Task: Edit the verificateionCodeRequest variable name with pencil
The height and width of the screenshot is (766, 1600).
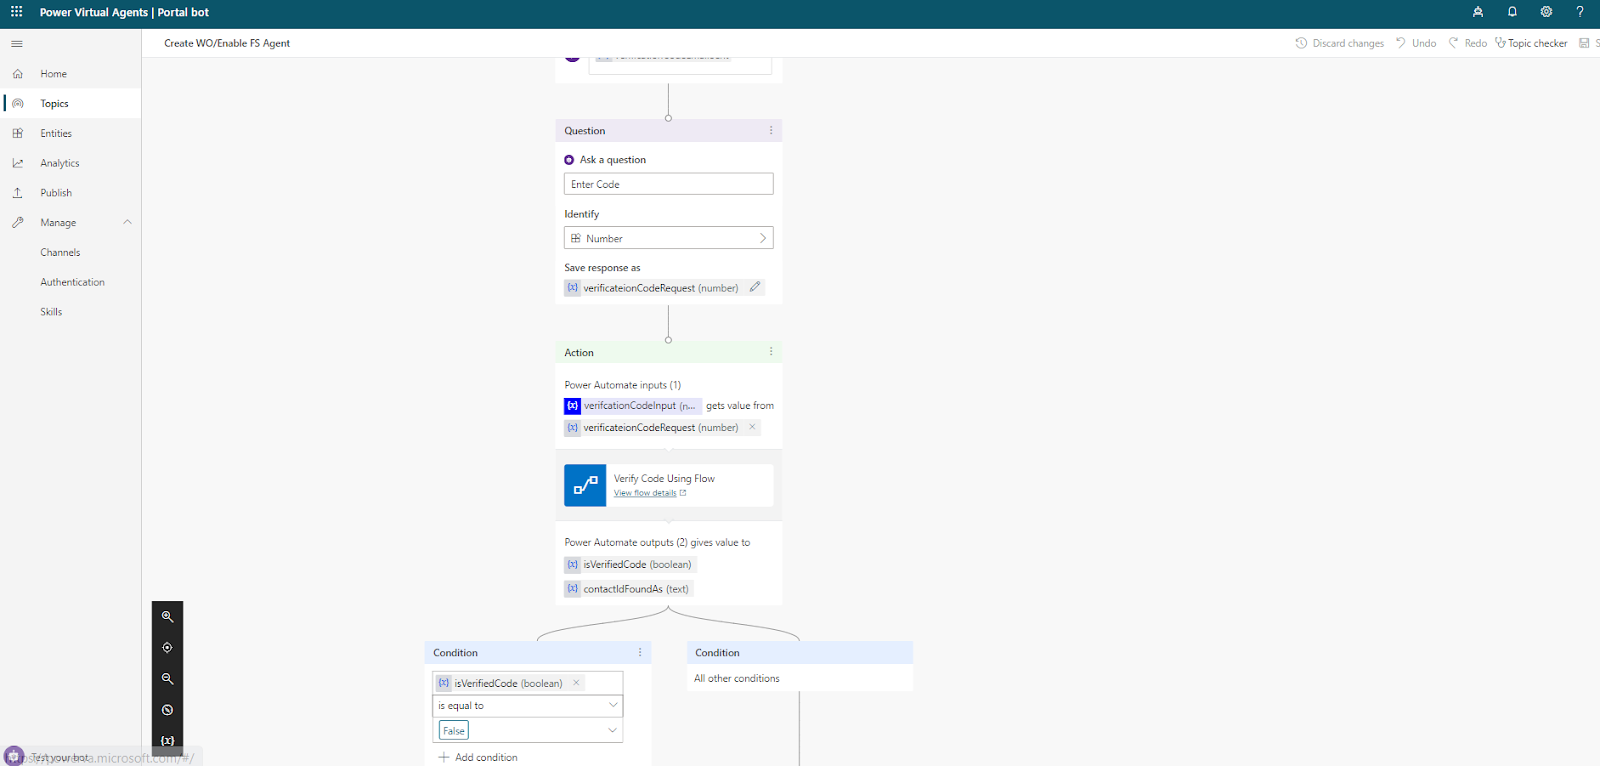Action: (755, 287)
